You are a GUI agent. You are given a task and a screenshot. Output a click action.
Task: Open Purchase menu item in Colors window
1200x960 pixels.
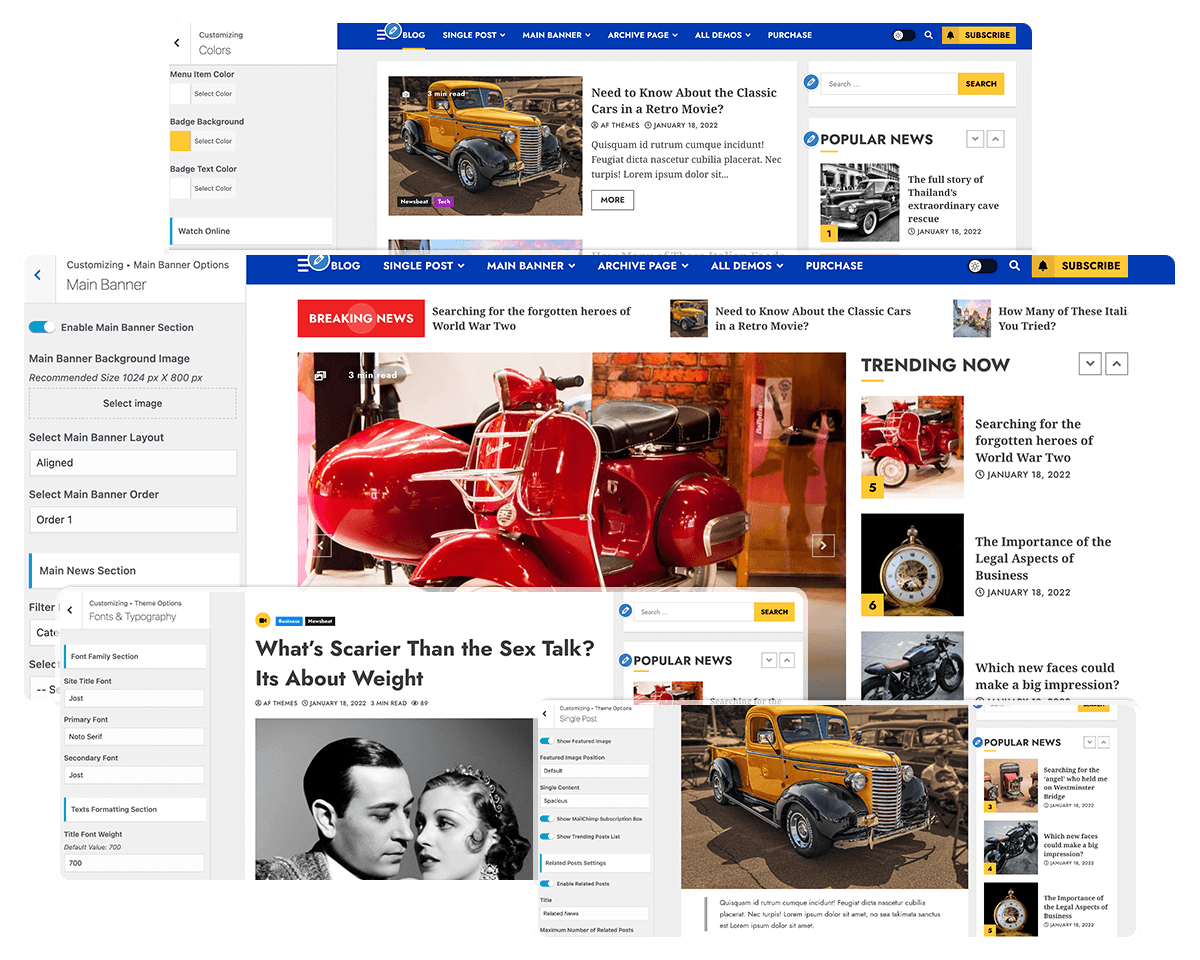click(x=790, y=35)
